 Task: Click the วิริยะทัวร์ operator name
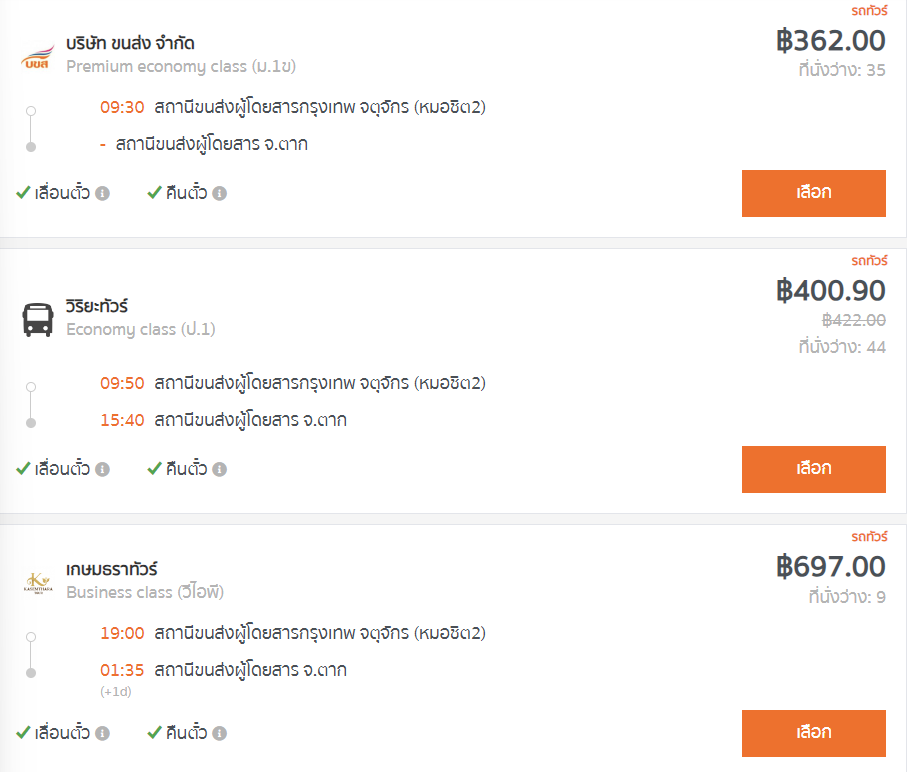tap(97, 306)
